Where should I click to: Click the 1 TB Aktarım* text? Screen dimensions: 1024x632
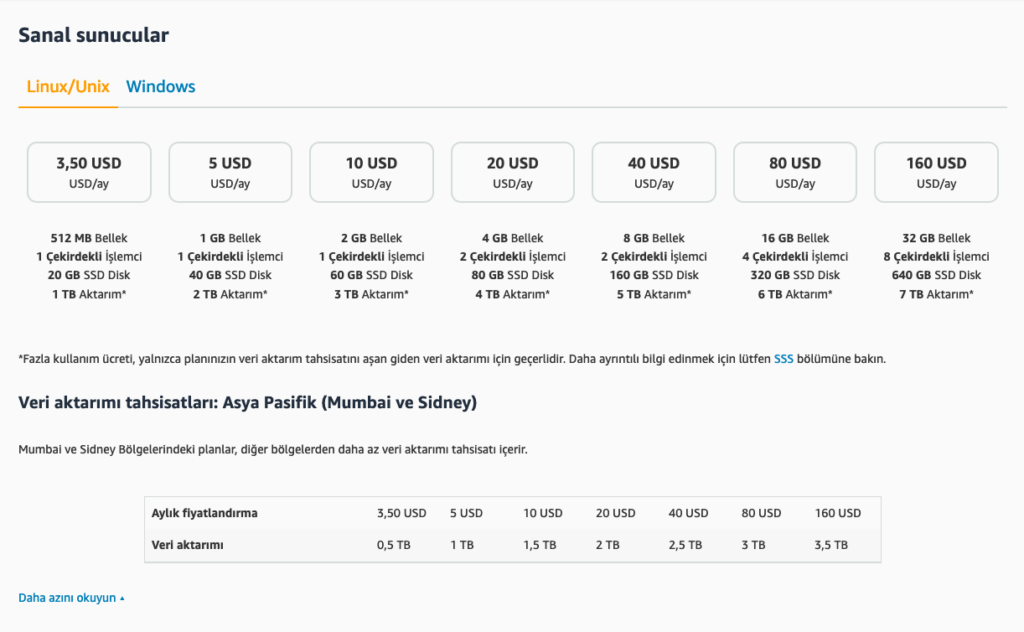[89, 294]
